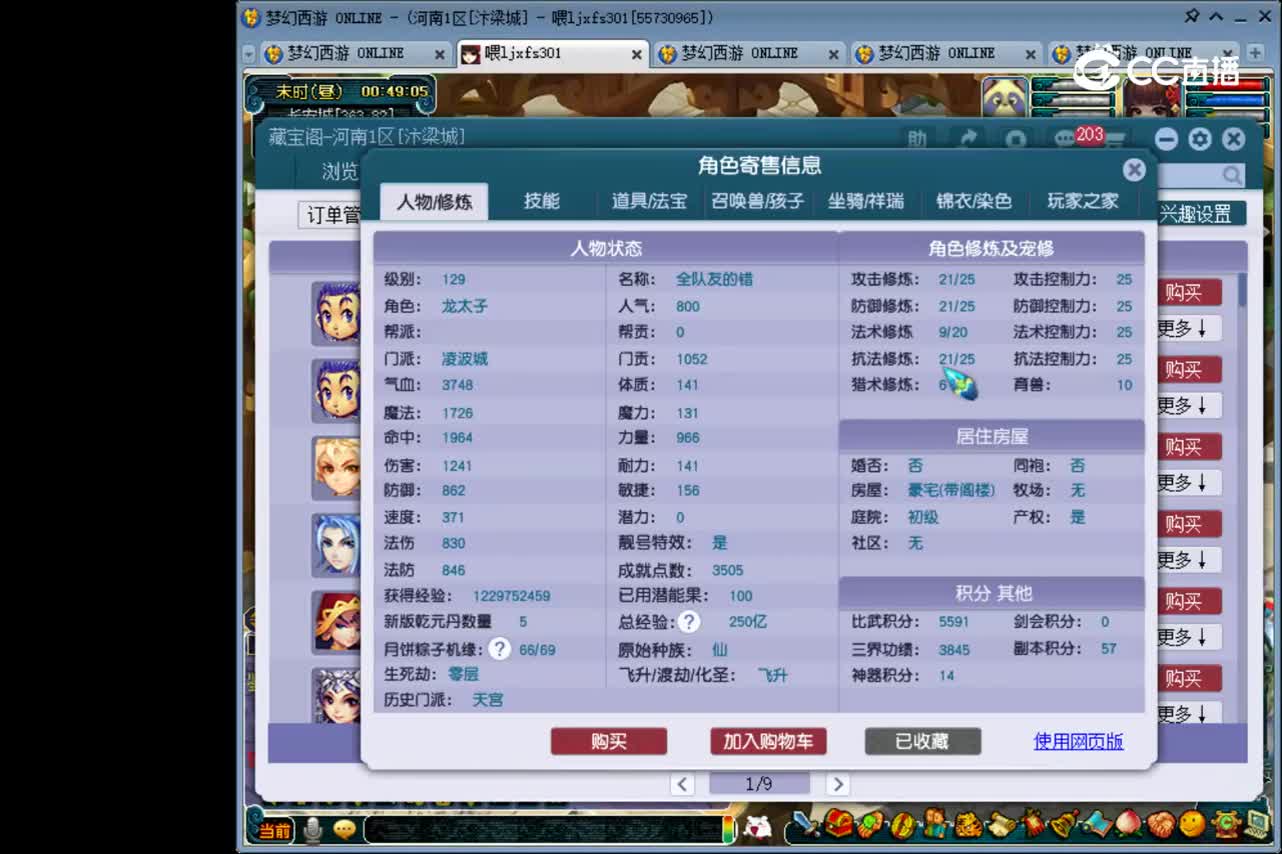Viewport: 1282px width, 854px height.
Task: Click 购买 button in the dialog footer
Action: tap(609, 741)
